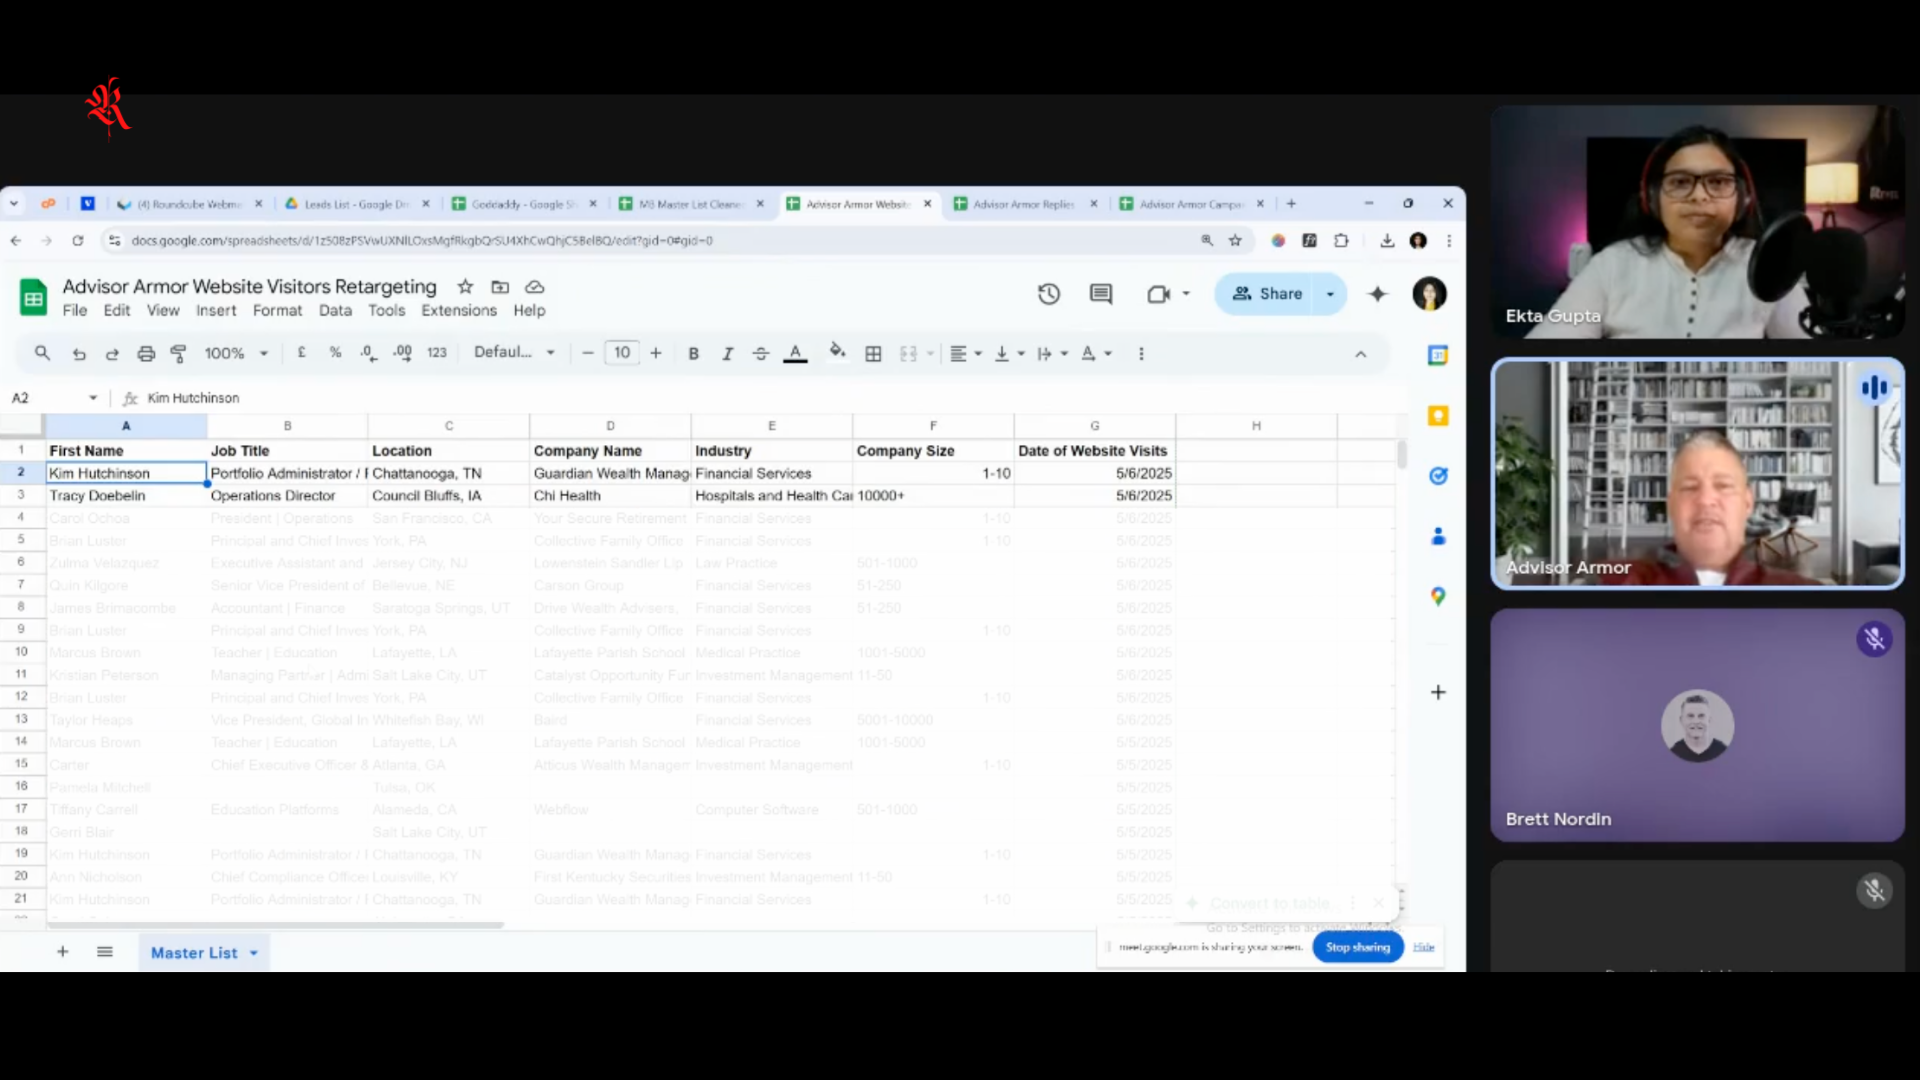Open the text color picker

point(795,353)
